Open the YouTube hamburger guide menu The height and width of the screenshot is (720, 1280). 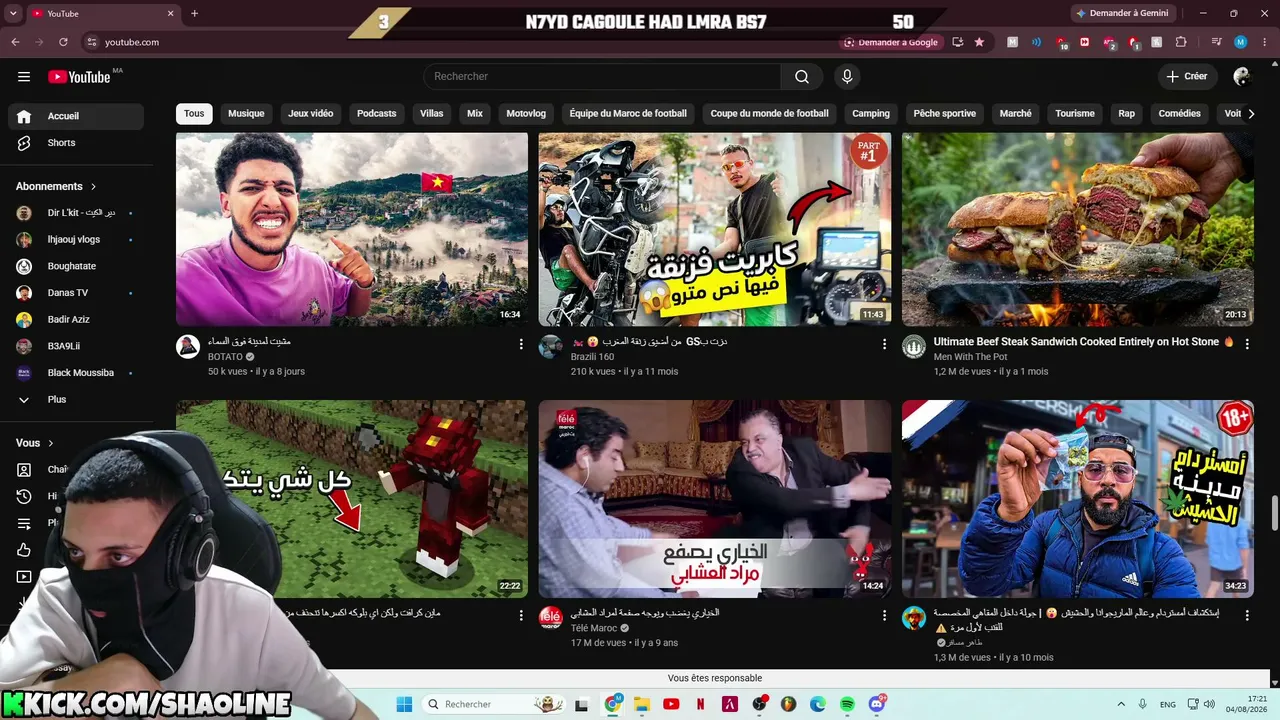pos(24,77)
